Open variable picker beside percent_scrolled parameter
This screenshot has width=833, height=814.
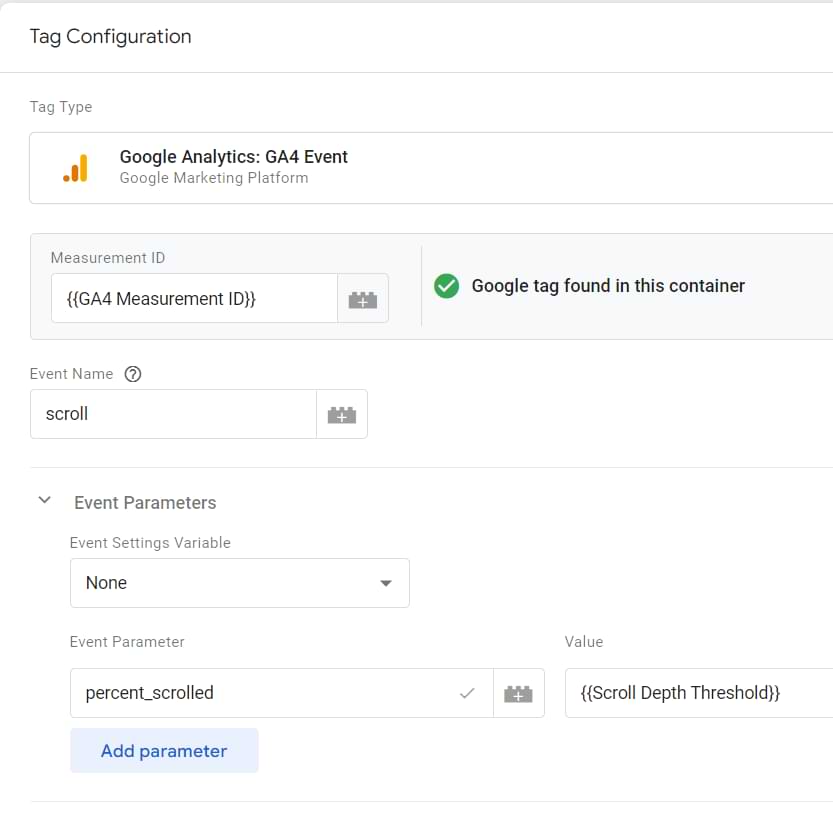tap(518, 693)
